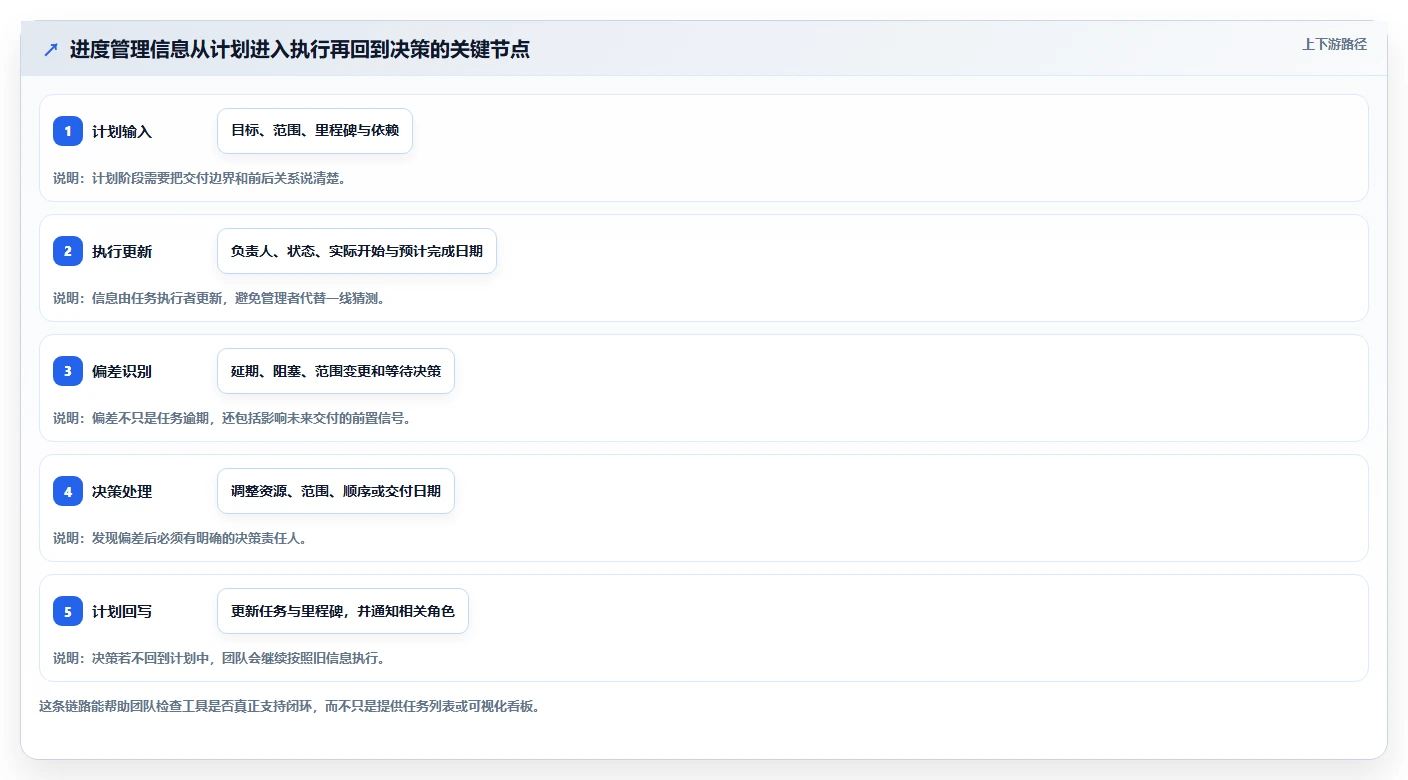The height and width of the screenshot is (780, 1408).
Task: Click the arrow icon beside the title
Action: pyautogui.click(x=51, y=50)
